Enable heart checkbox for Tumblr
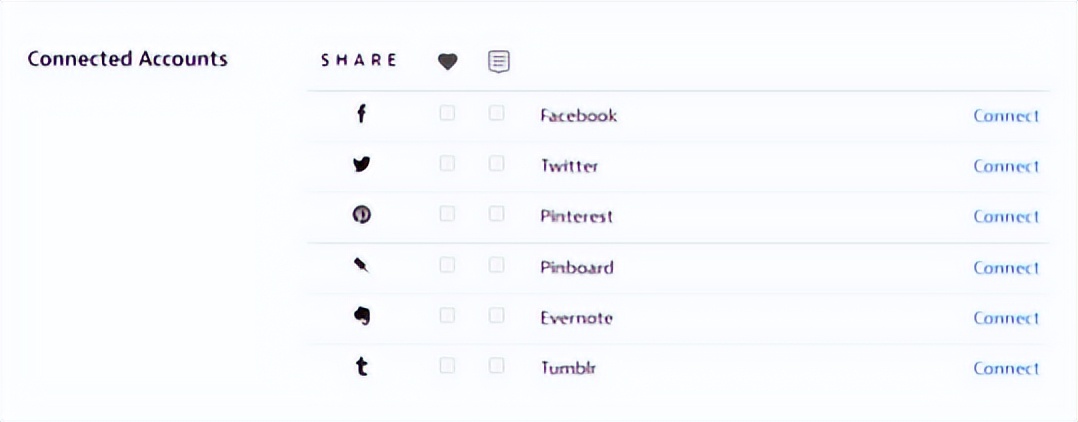Image resolution: width=1078 pixels, height=422 pixels. click(447, 366)
